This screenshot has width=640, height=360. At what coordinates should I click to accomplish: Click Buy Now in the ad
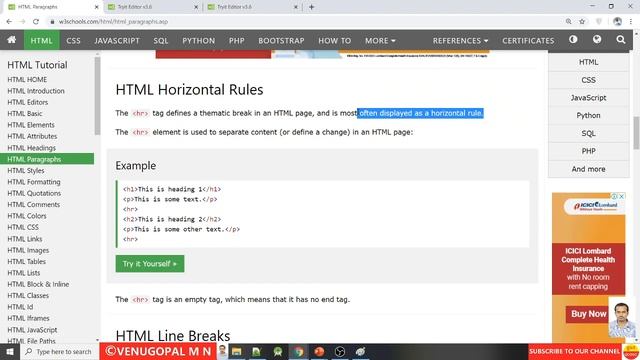[589, 313]
